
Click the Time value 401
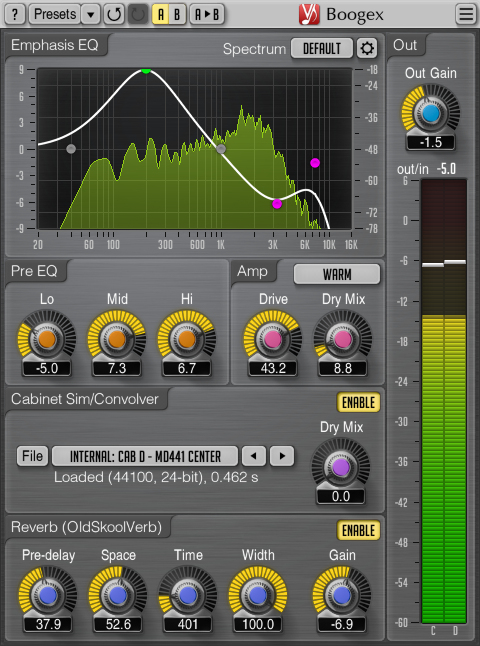point(188,624)
